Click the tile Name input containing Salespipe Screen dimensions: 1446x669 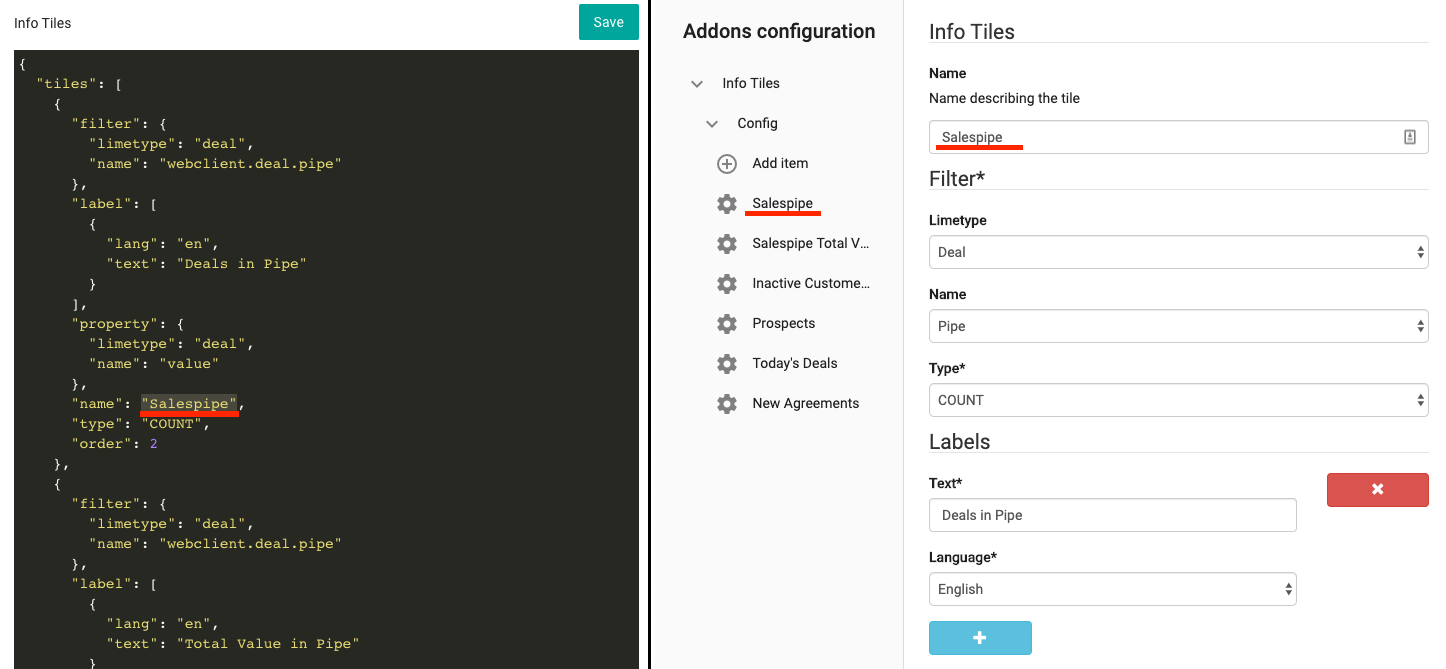pyautogui.click(x=1160, y=138)
